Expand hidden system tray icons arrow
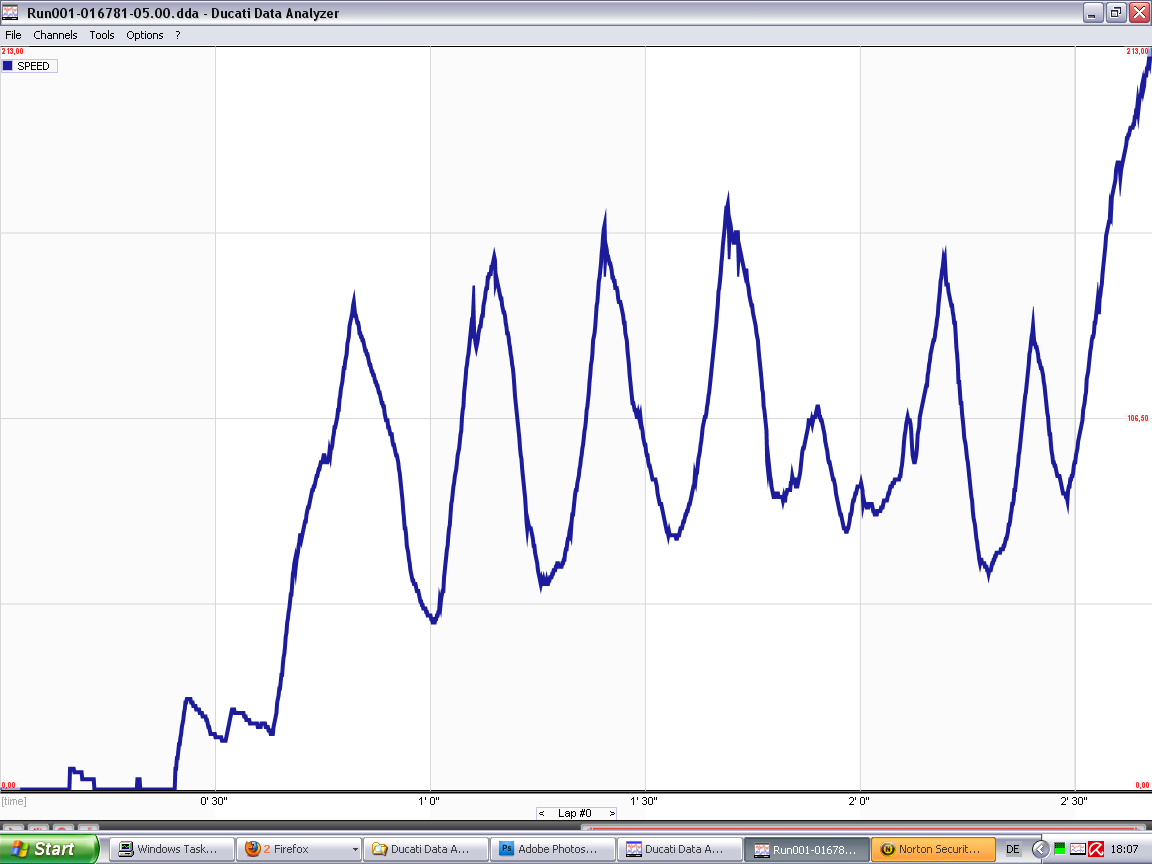This screenshot has height=864, width=1152. 1040,849
